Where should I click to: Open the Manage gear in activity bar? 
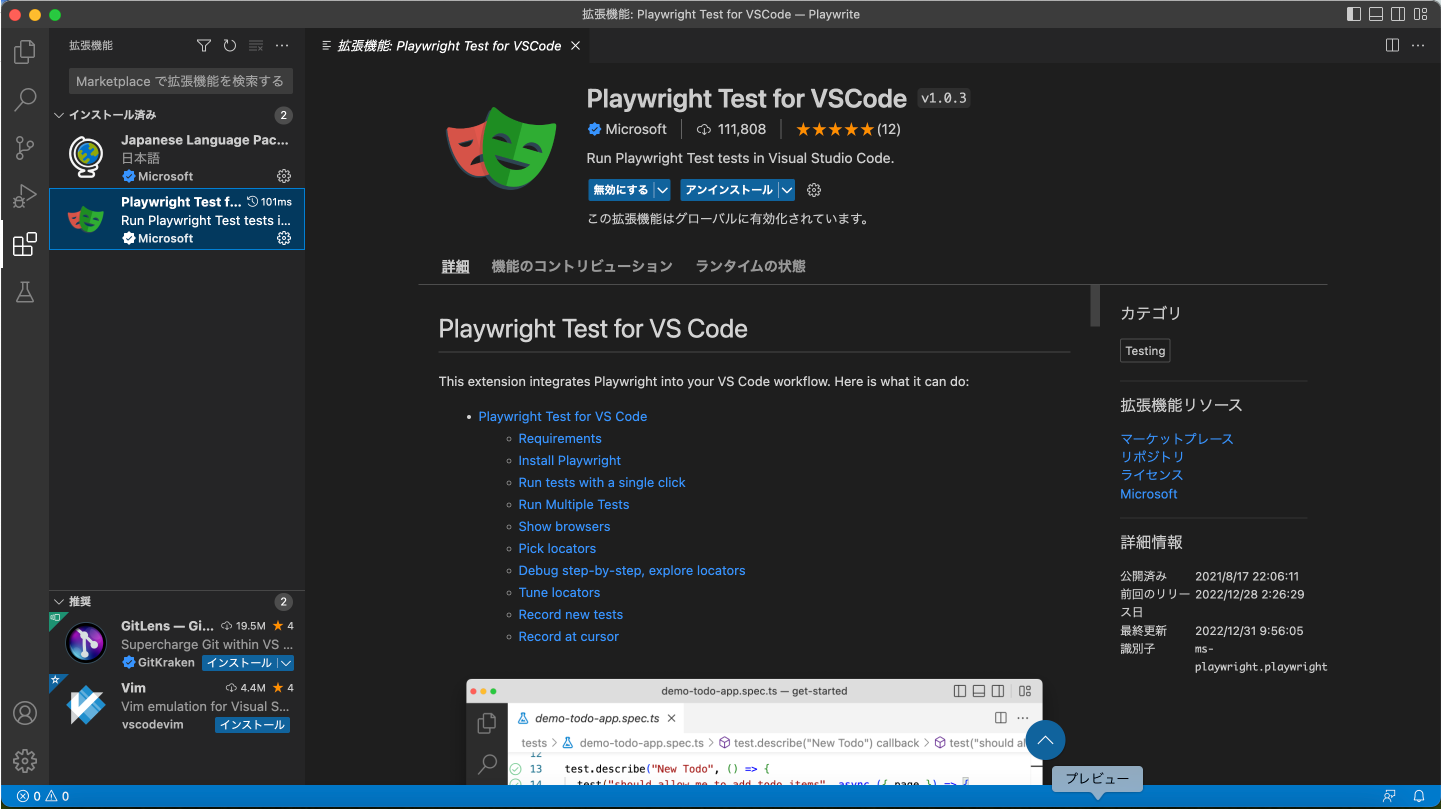point(25,761)
